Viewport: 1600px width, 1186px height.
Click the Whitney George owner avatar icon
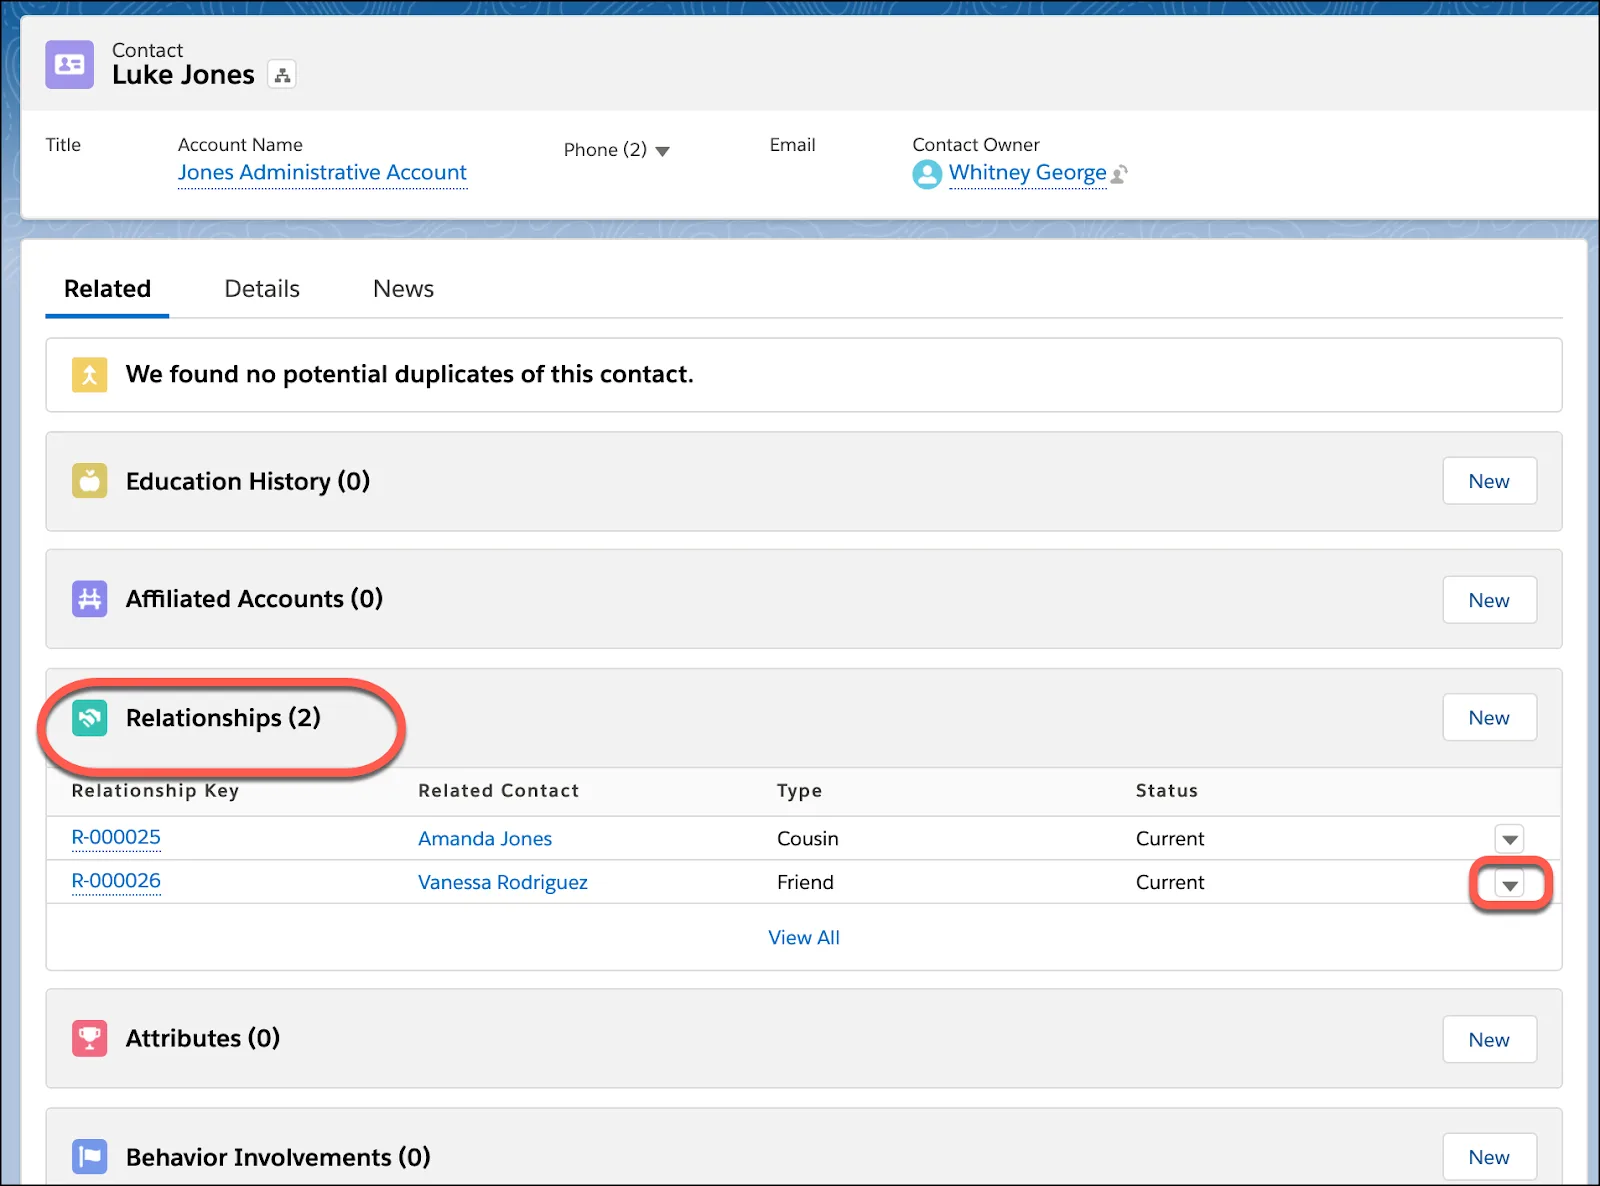[x=927, y=174]
